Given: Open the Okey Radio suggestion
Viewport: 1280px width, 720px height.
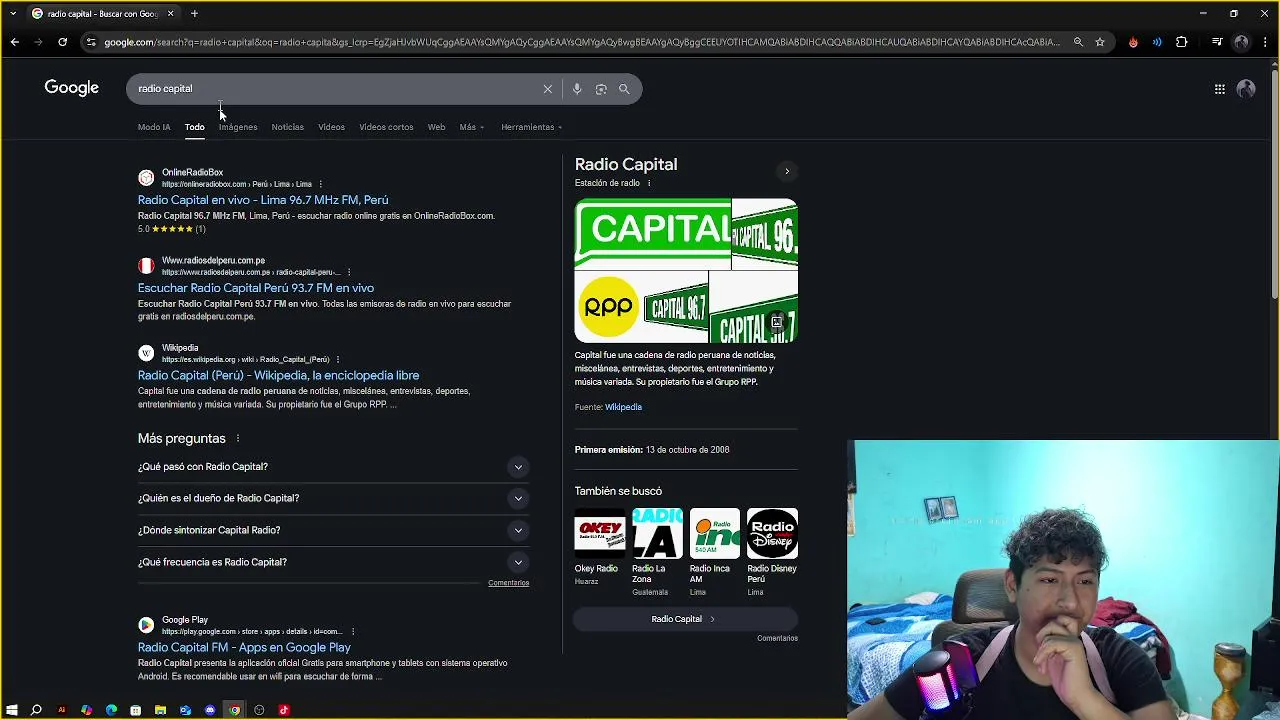Looking at the screenshot, I should (599, 547).
